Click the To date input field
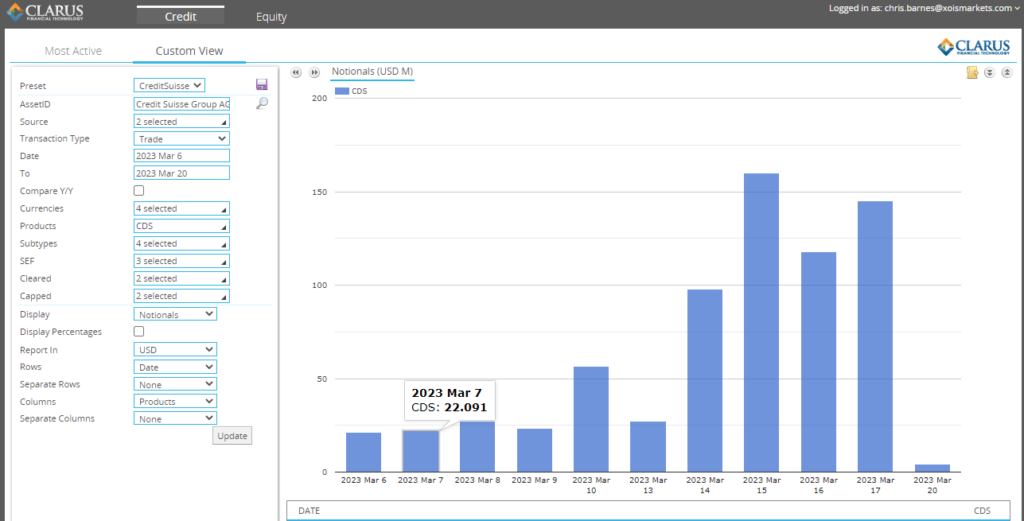The height and width of the screenshot is (521, 1024). pos(182,173)
